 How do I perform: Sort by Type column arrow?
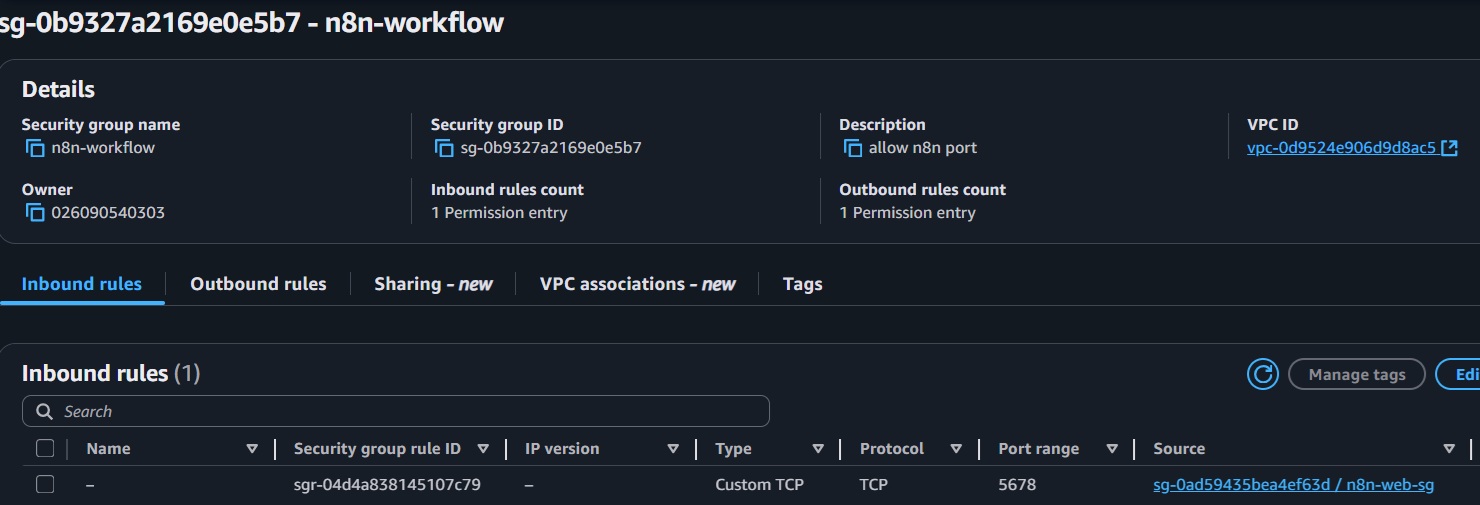coord(818,449)
